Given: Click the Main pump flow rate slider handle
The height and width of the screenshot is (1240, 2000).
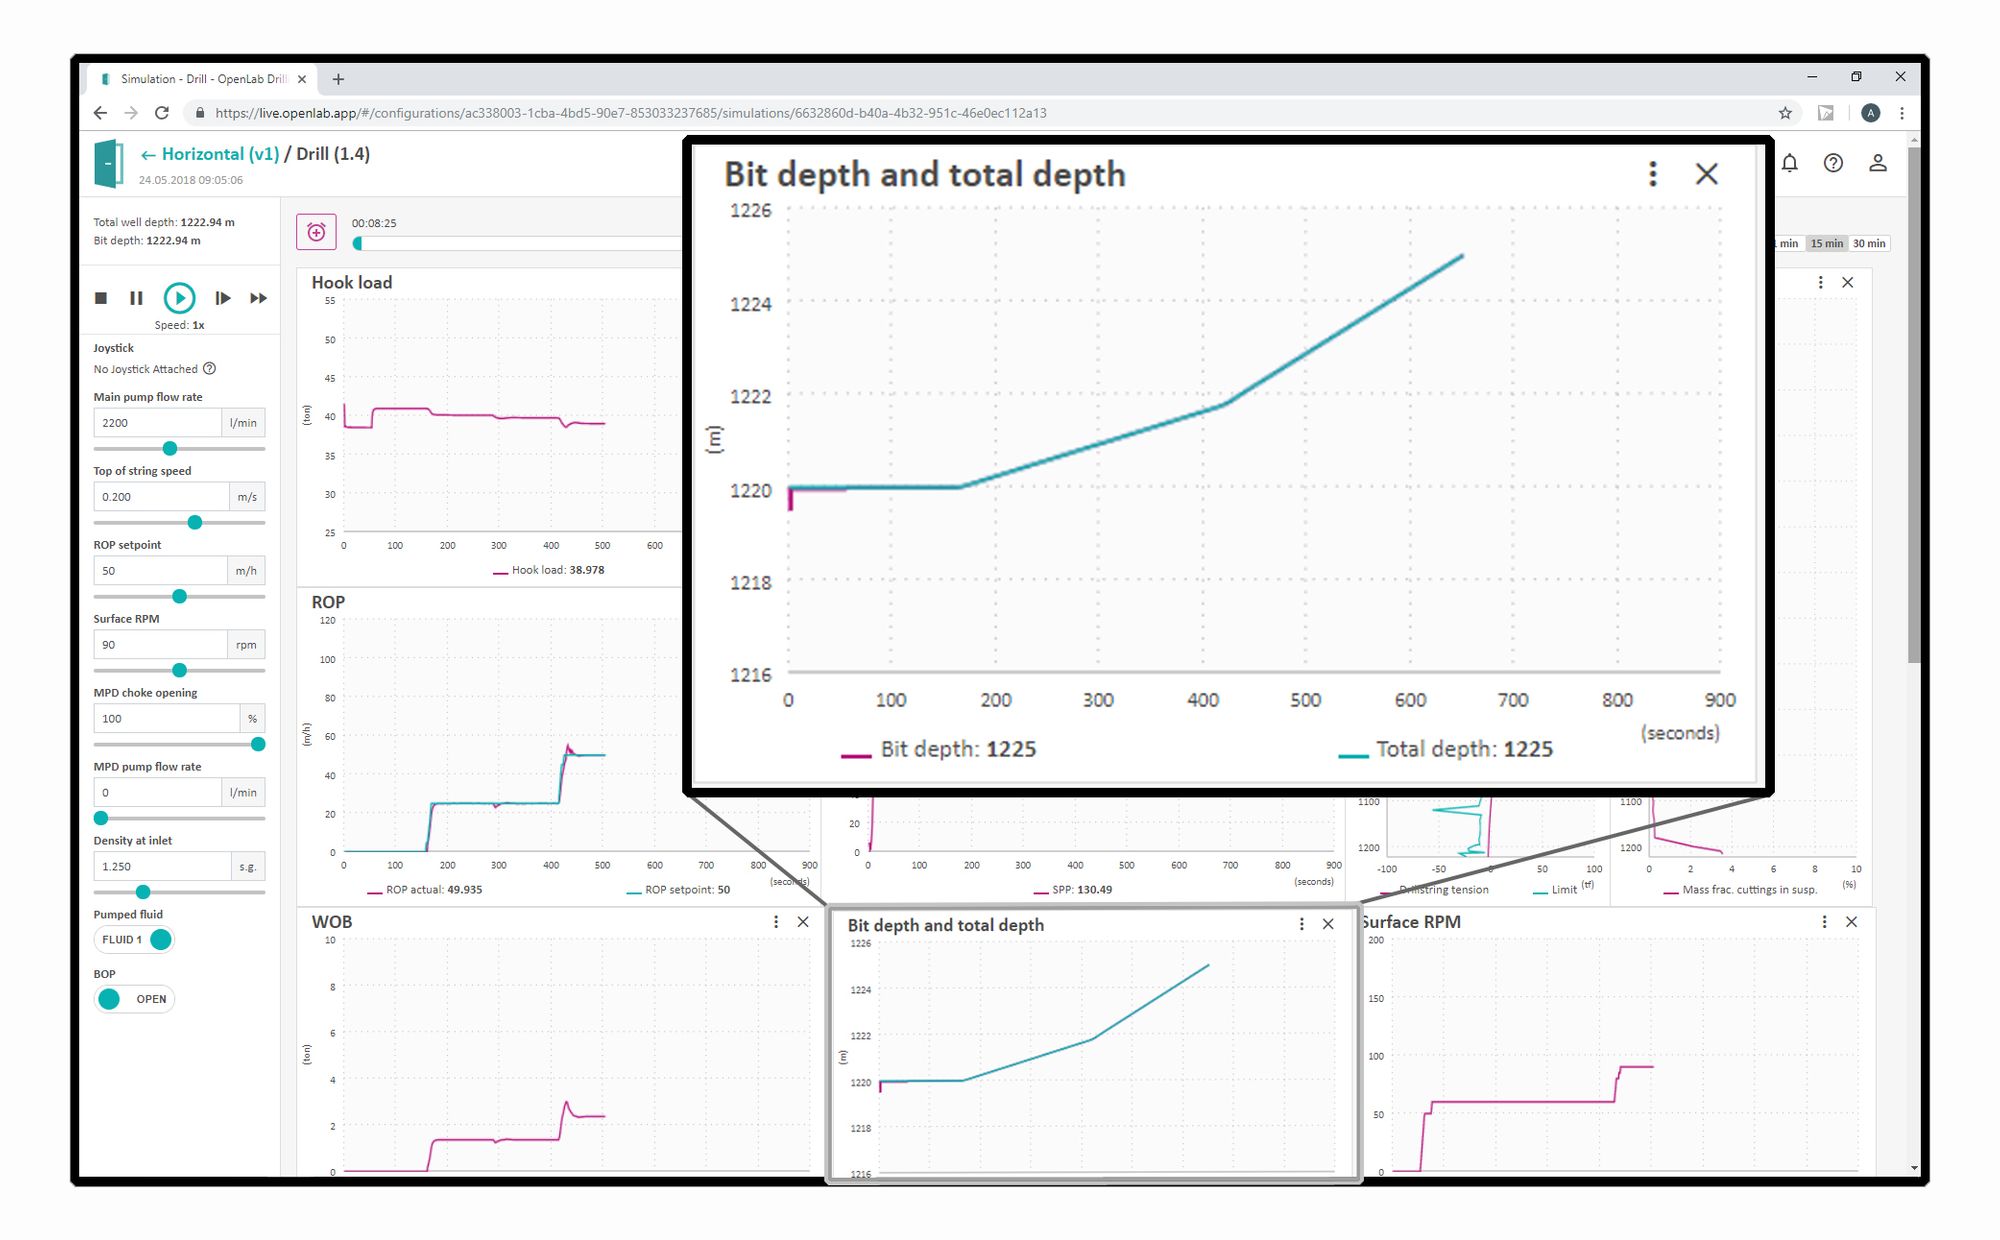Looking at the screenshot, I should (x=170, y=448).
